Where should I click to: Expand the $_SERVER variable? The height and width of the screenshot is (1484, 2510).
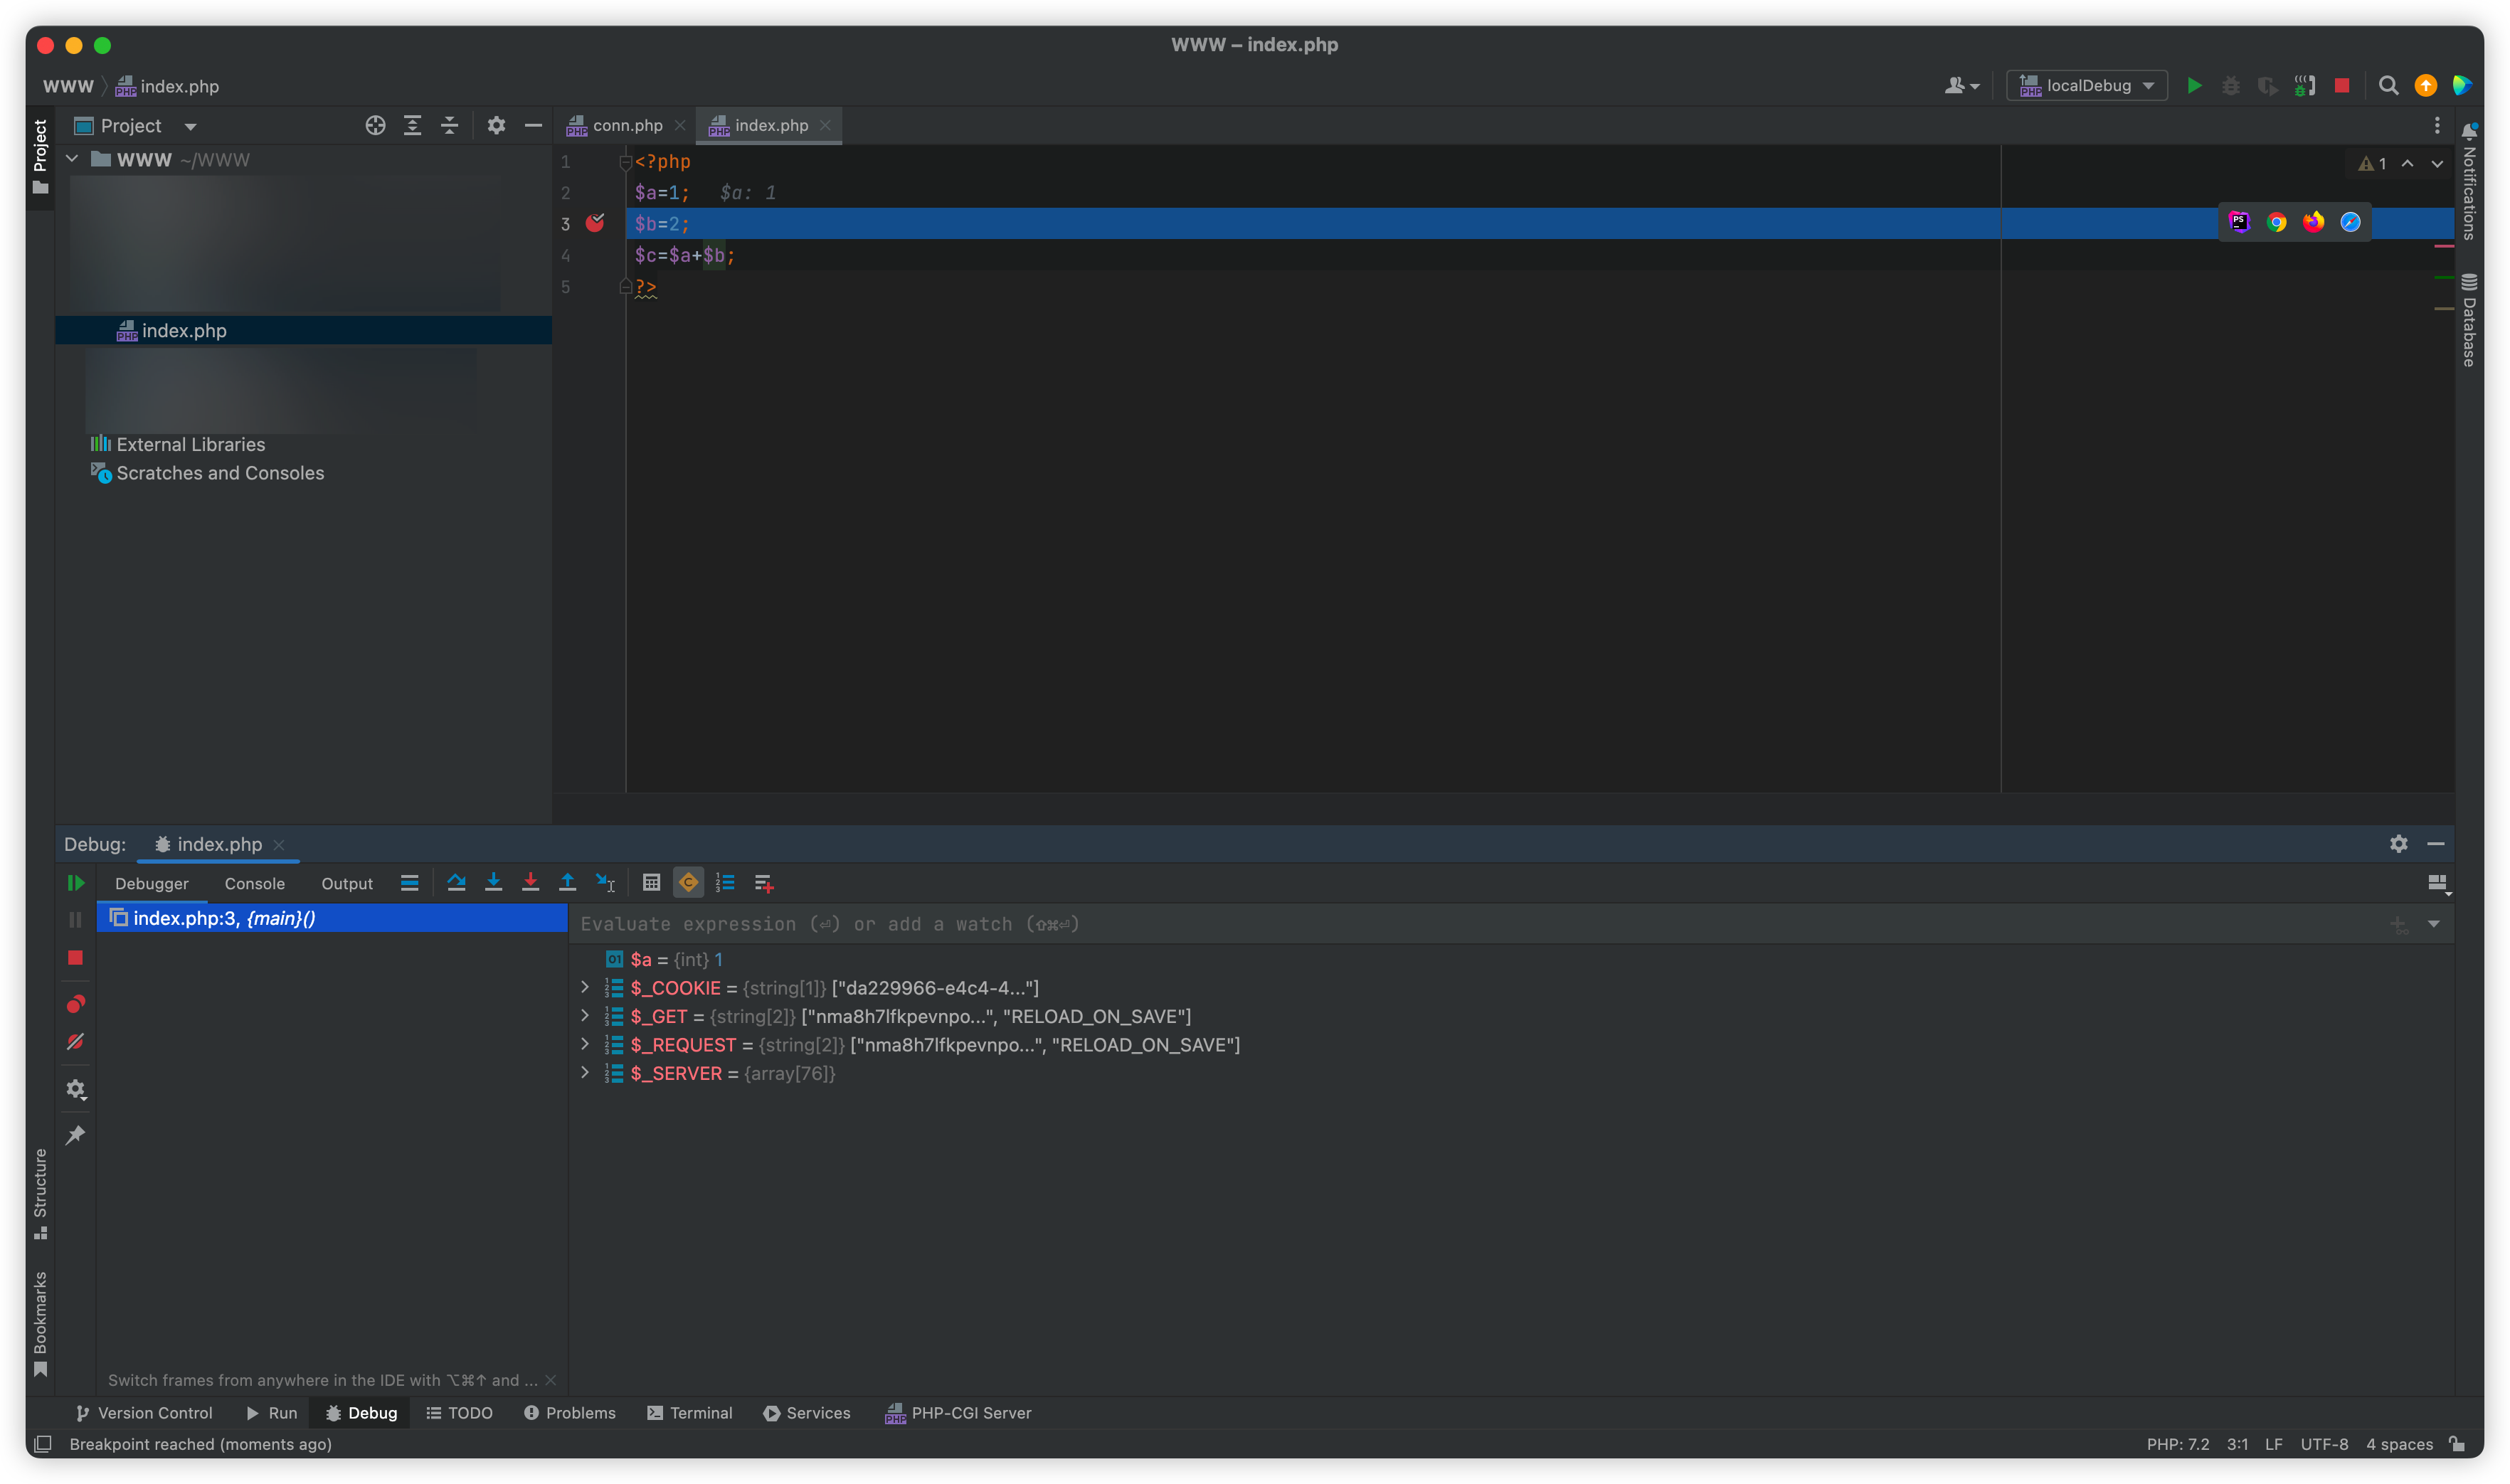coord(585,1072)
